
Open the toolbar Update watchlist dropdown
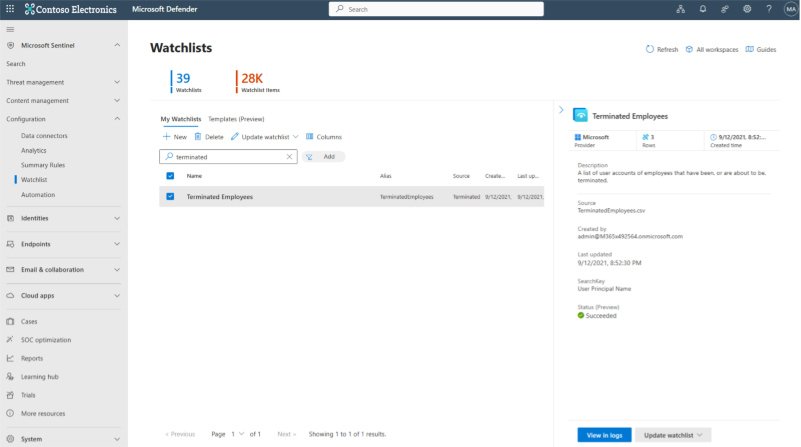click(x=265, y=136)
